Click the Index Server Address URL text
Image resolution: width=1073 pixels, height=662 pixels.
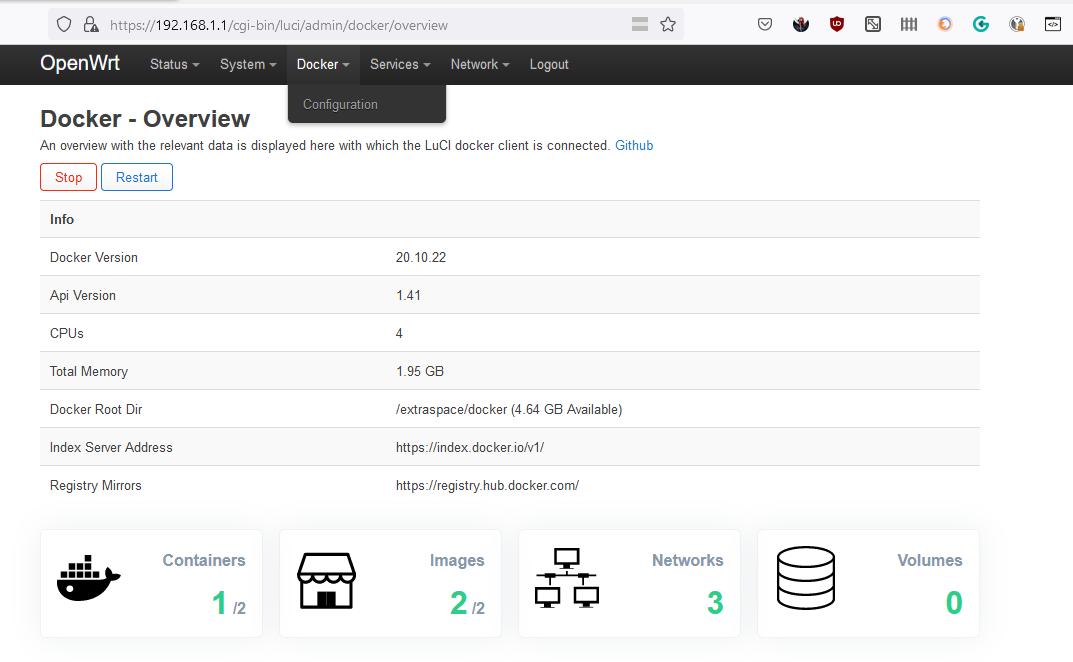469,447
